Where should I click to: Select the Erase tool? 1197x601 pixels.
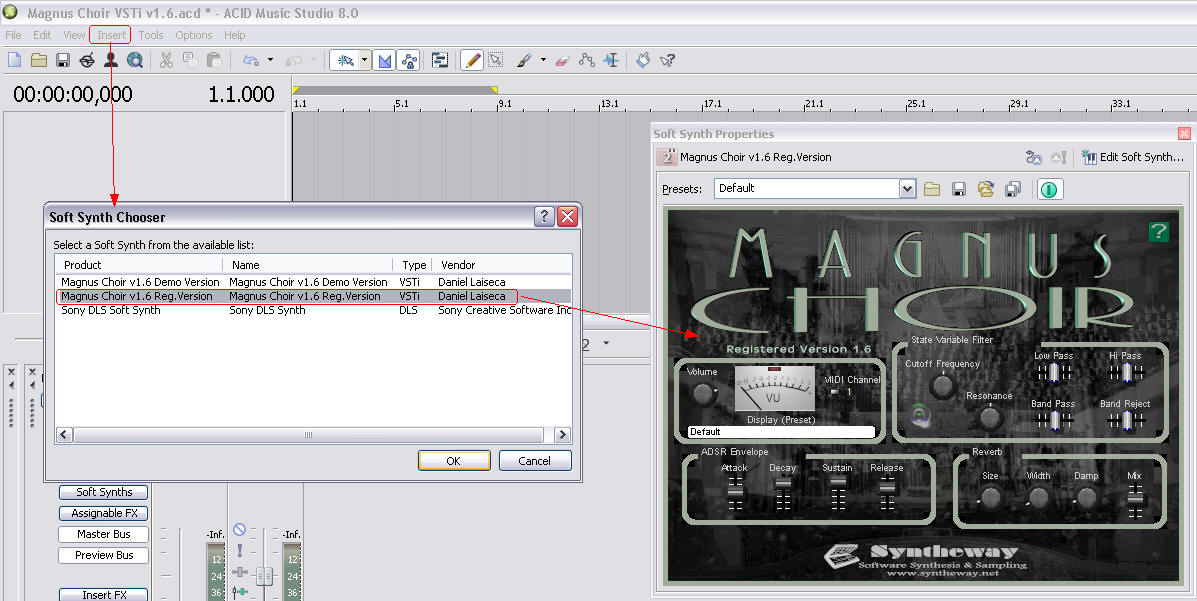pyautogui.click(x=563, y=60)
